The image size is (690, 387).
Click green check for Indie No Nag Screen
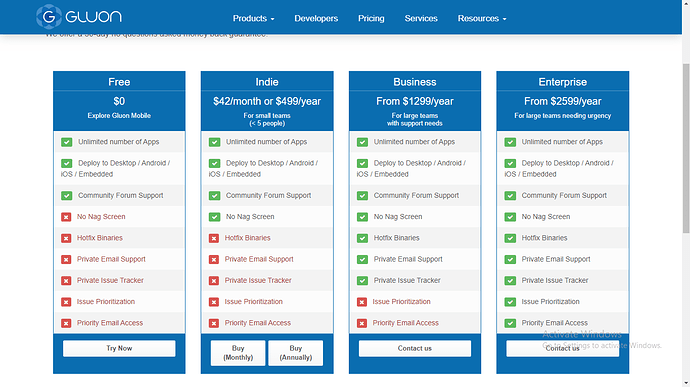[x=214, y=217]
